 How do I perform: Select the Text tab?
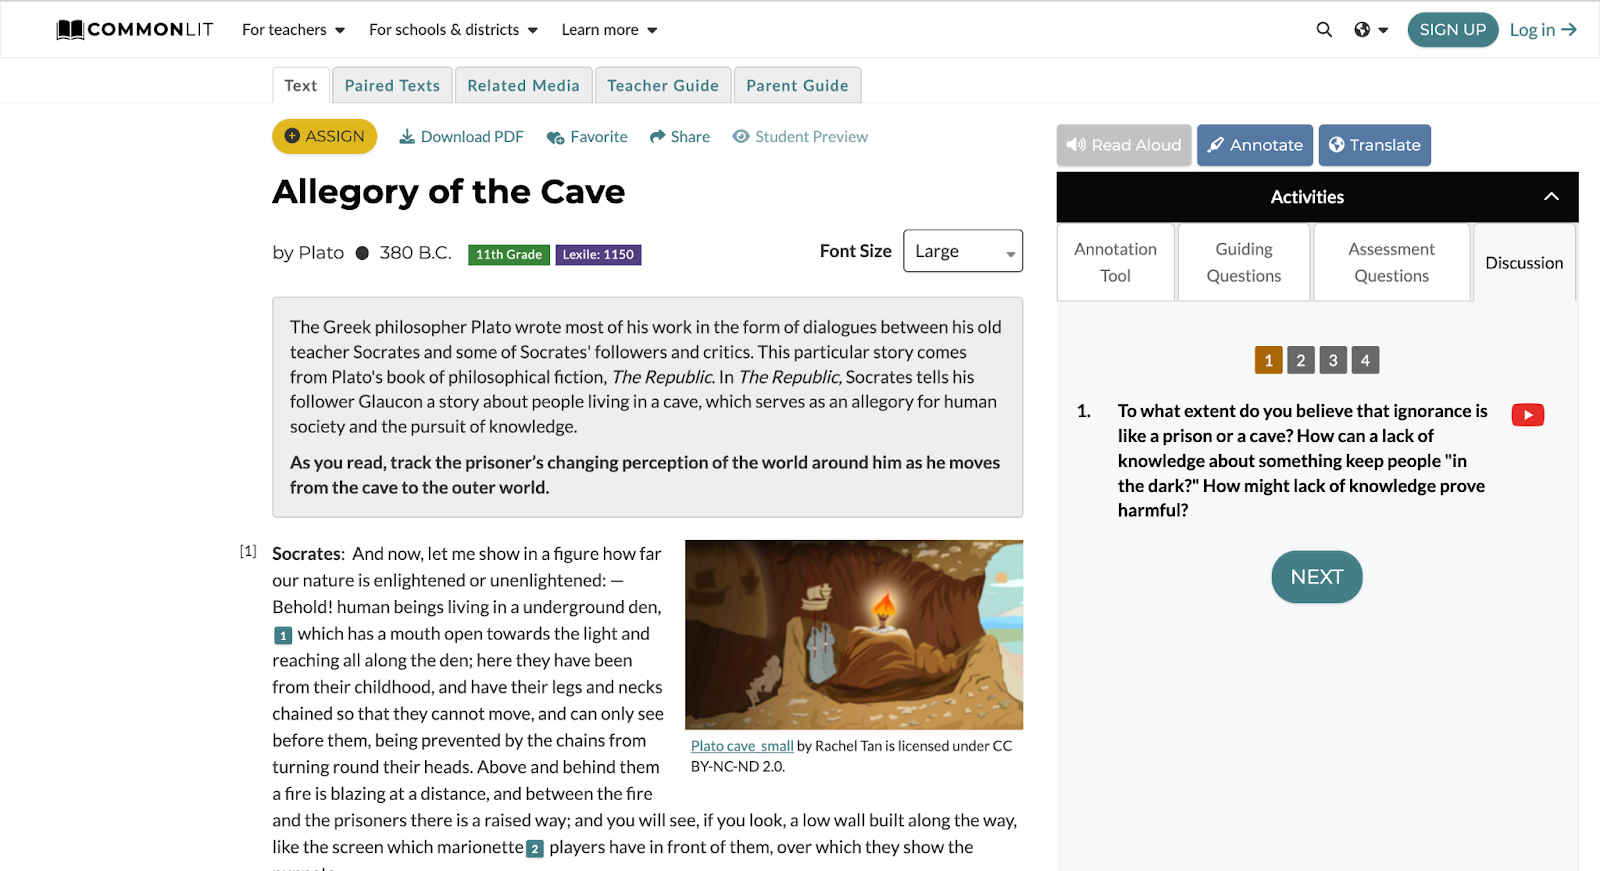click(x=300, y=85)
